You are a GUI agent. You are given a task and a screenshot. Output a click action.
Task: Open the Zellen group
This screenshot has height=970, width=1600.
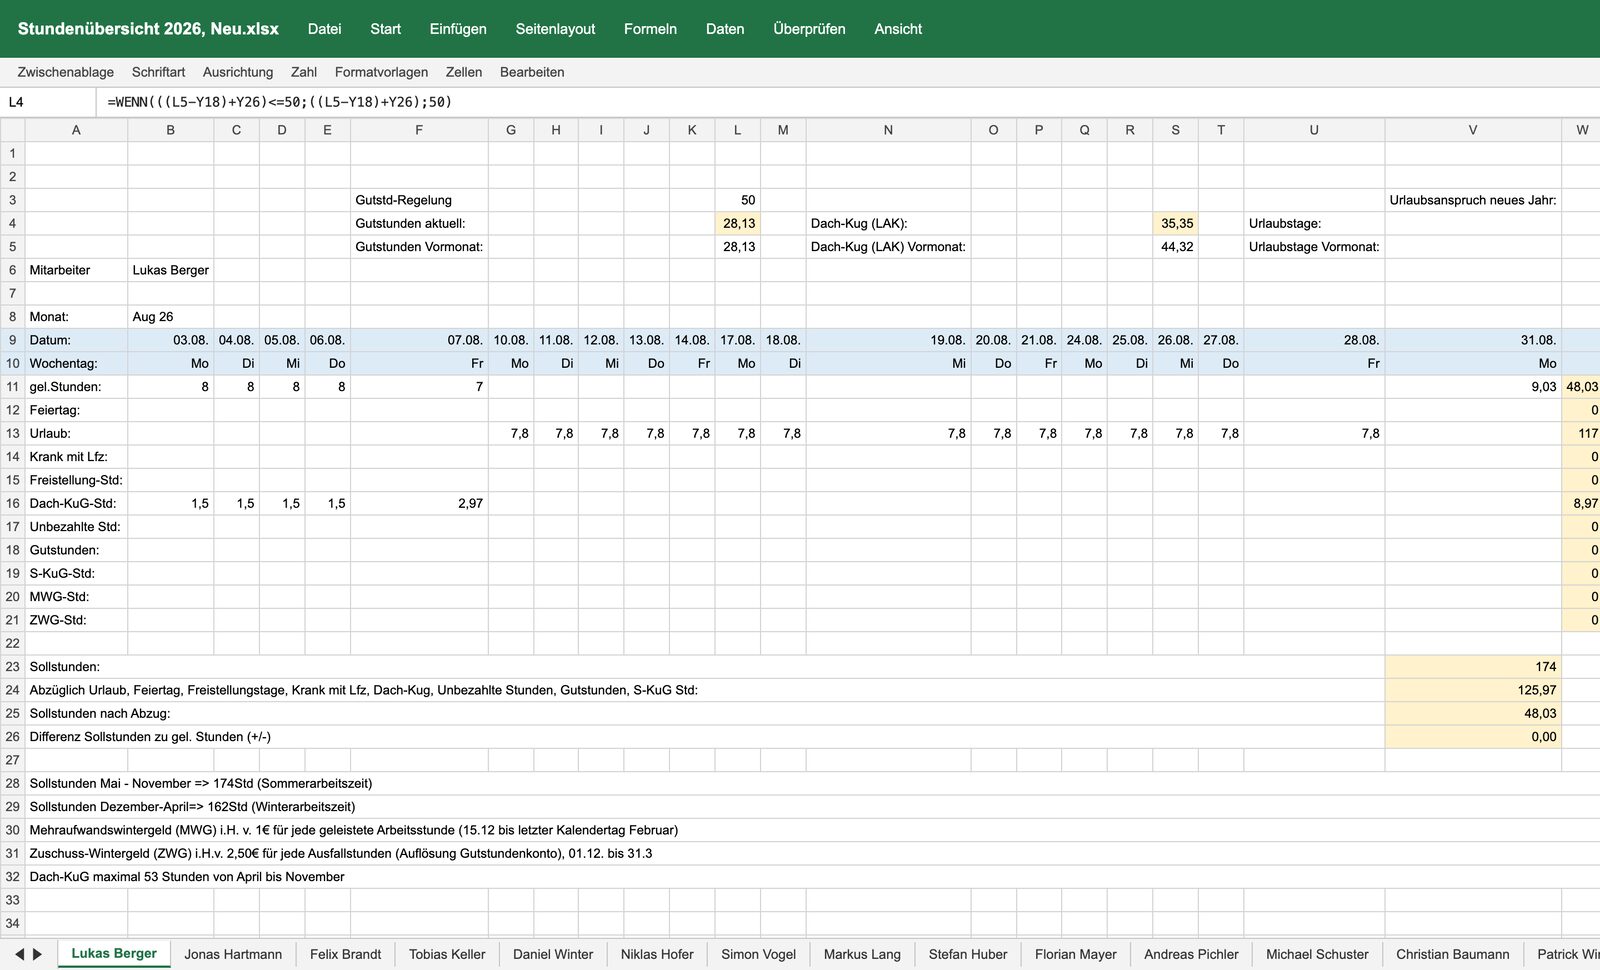click(464, 72)
